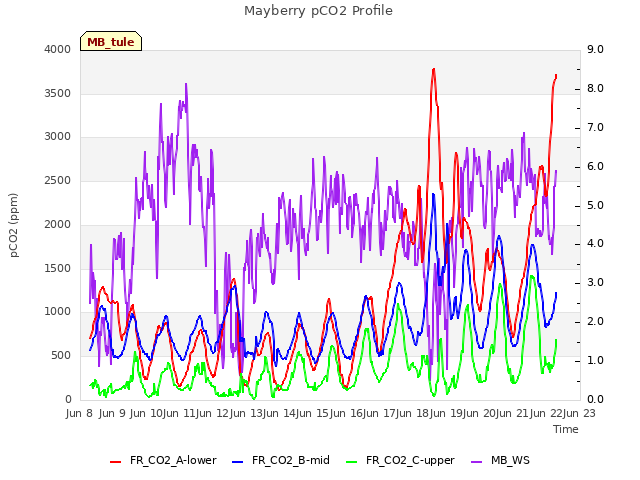
Task: Select the MB_WS legend label
Action: point(510,460)
